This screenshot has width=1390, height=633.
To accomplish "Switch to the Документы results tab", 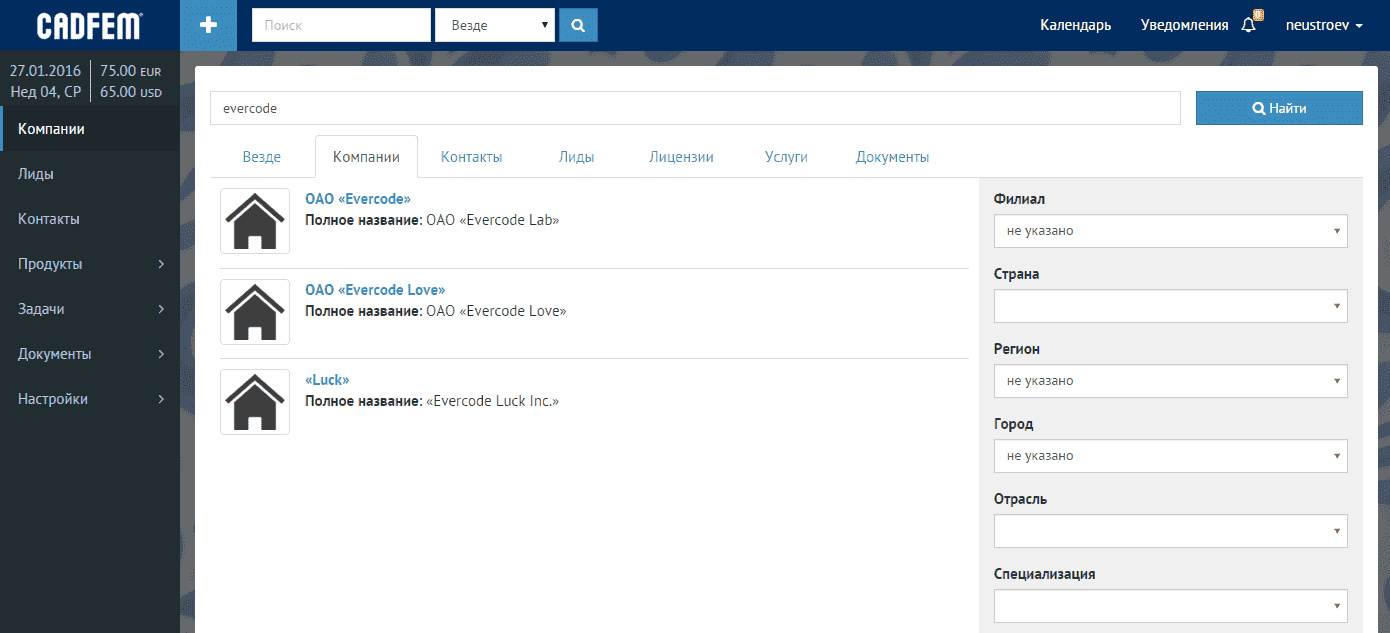I will [x=892, y=157].
